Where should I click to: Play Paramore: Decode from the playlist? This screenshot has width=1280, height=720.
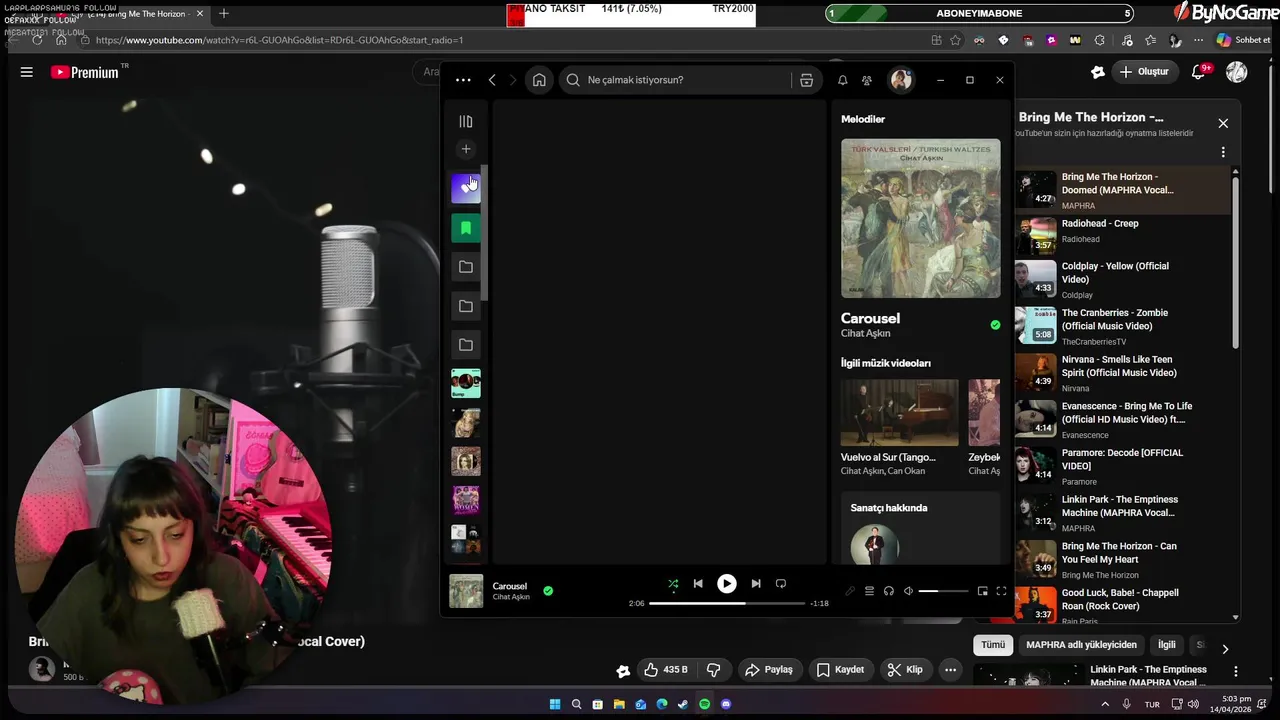click(1120, 466)
